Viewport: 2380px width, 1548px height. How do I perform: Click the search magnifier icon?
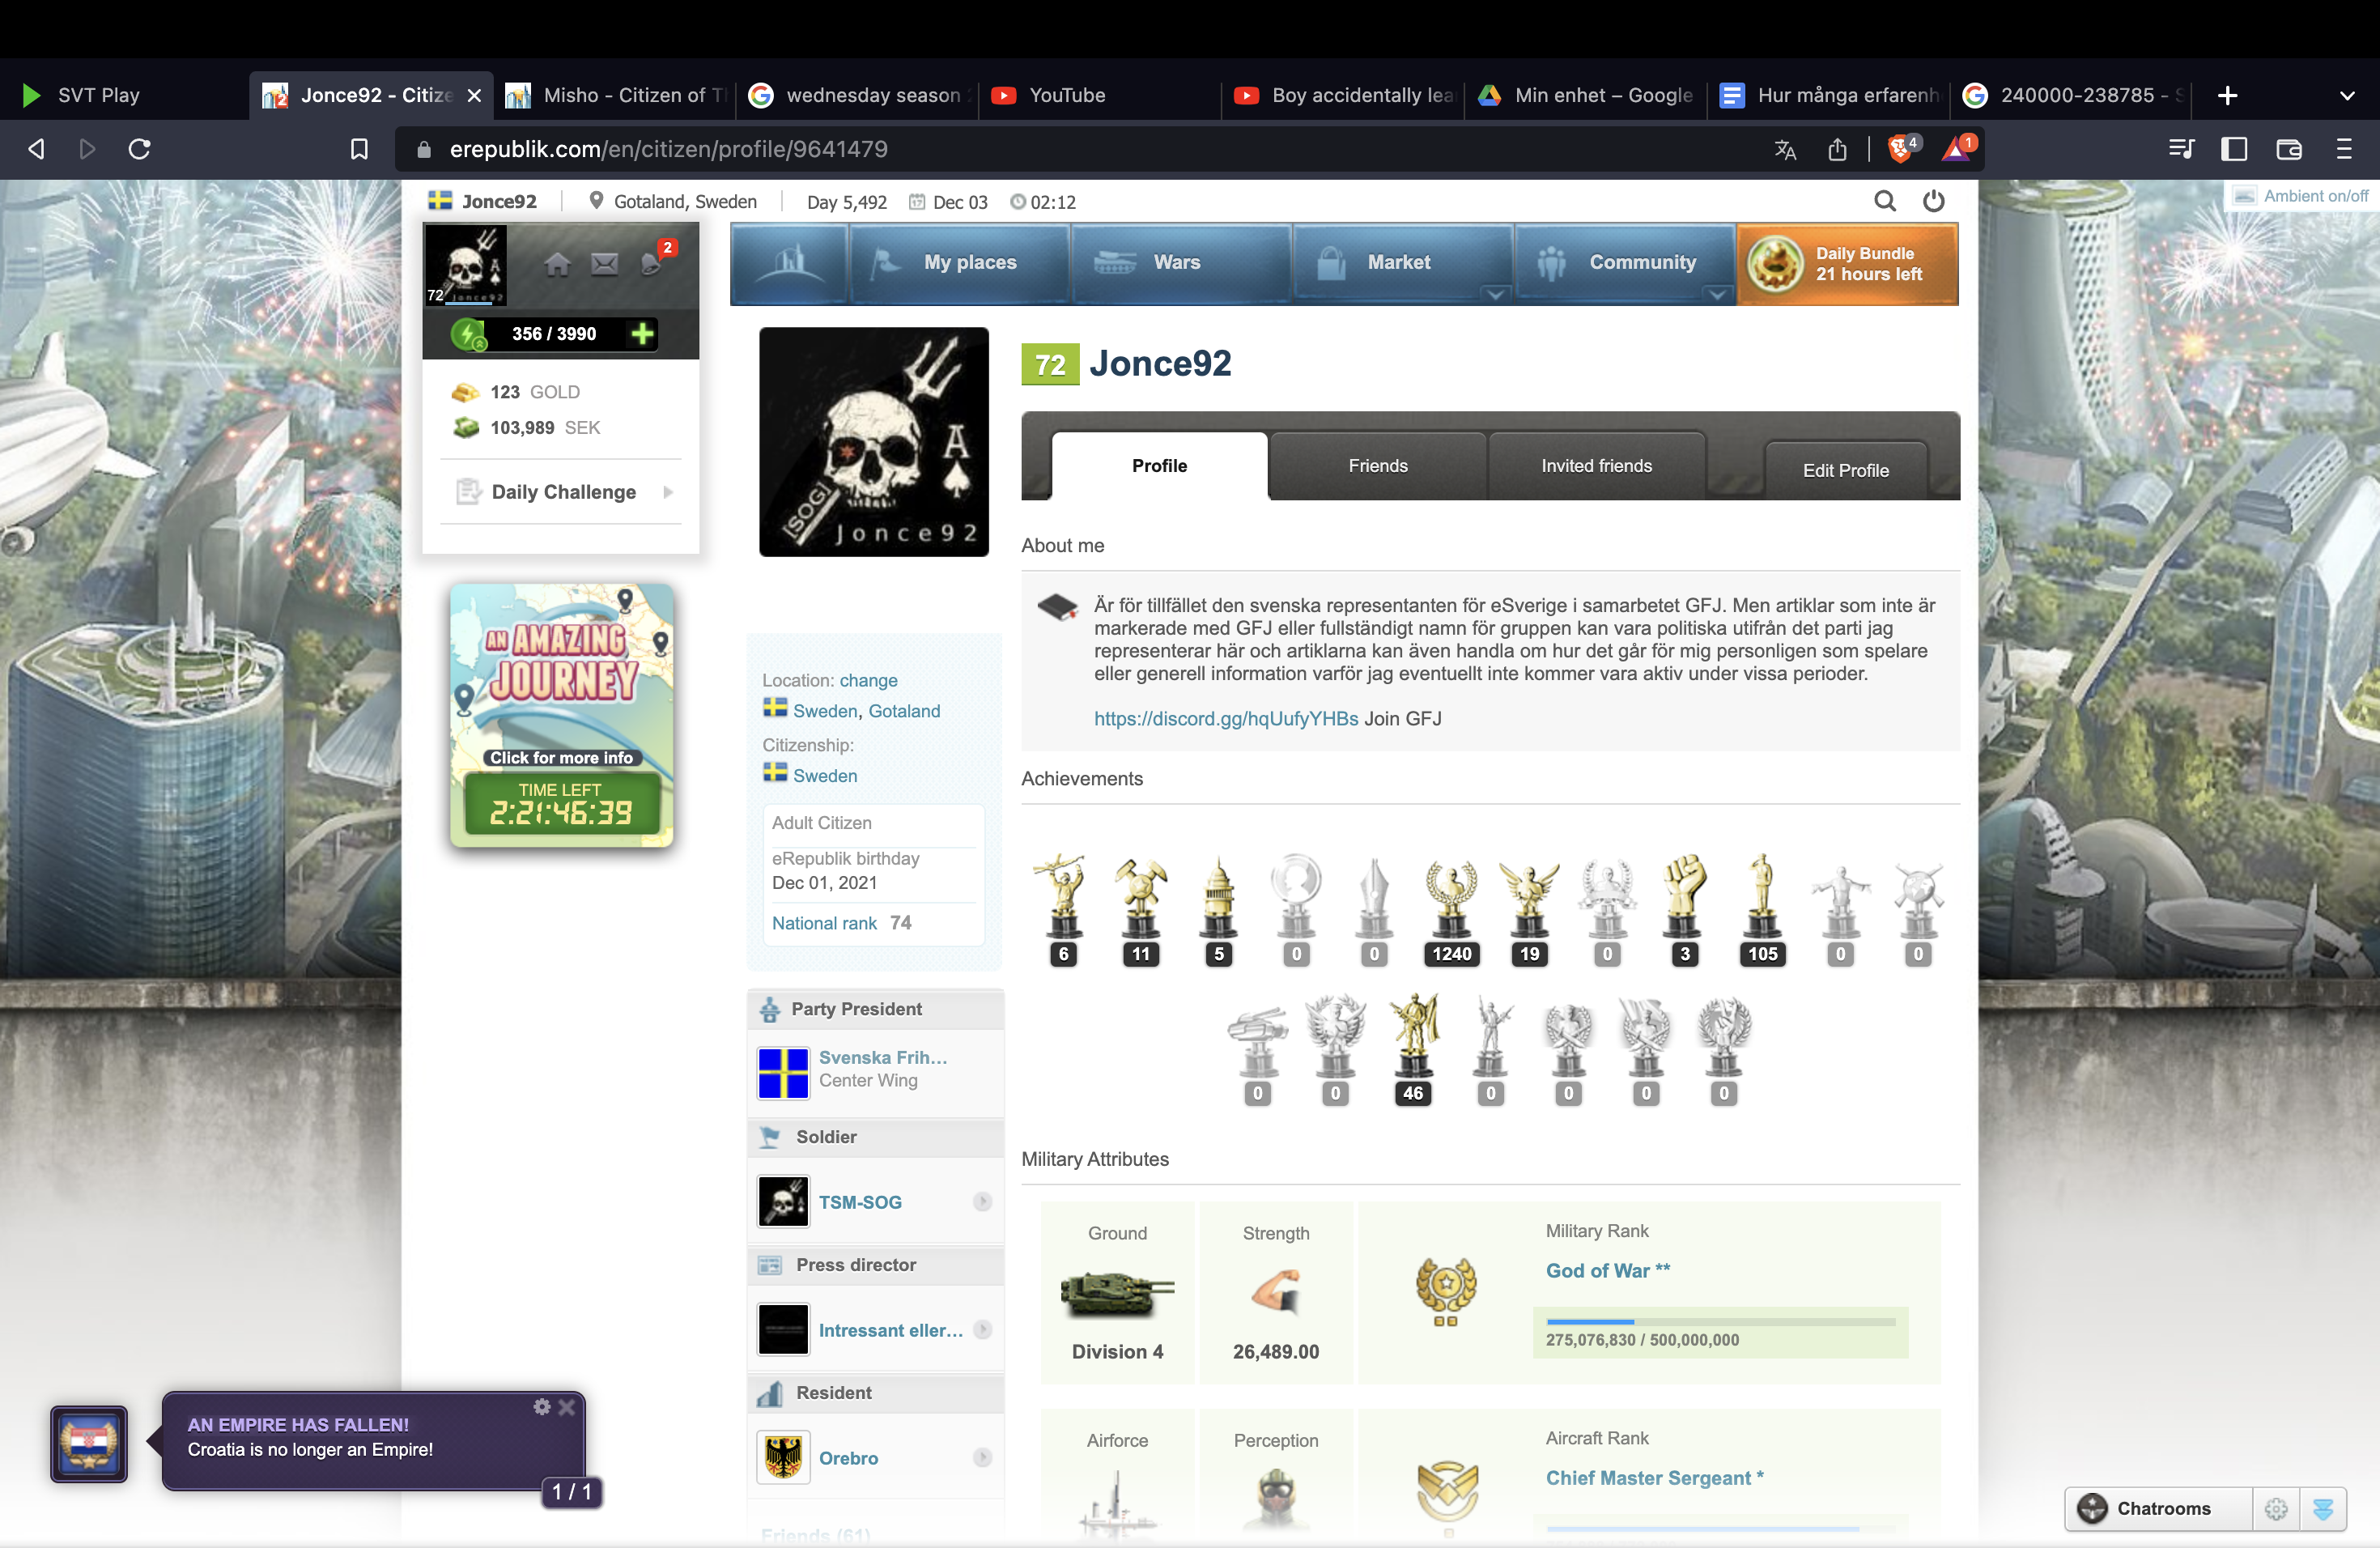(1884, 201)
